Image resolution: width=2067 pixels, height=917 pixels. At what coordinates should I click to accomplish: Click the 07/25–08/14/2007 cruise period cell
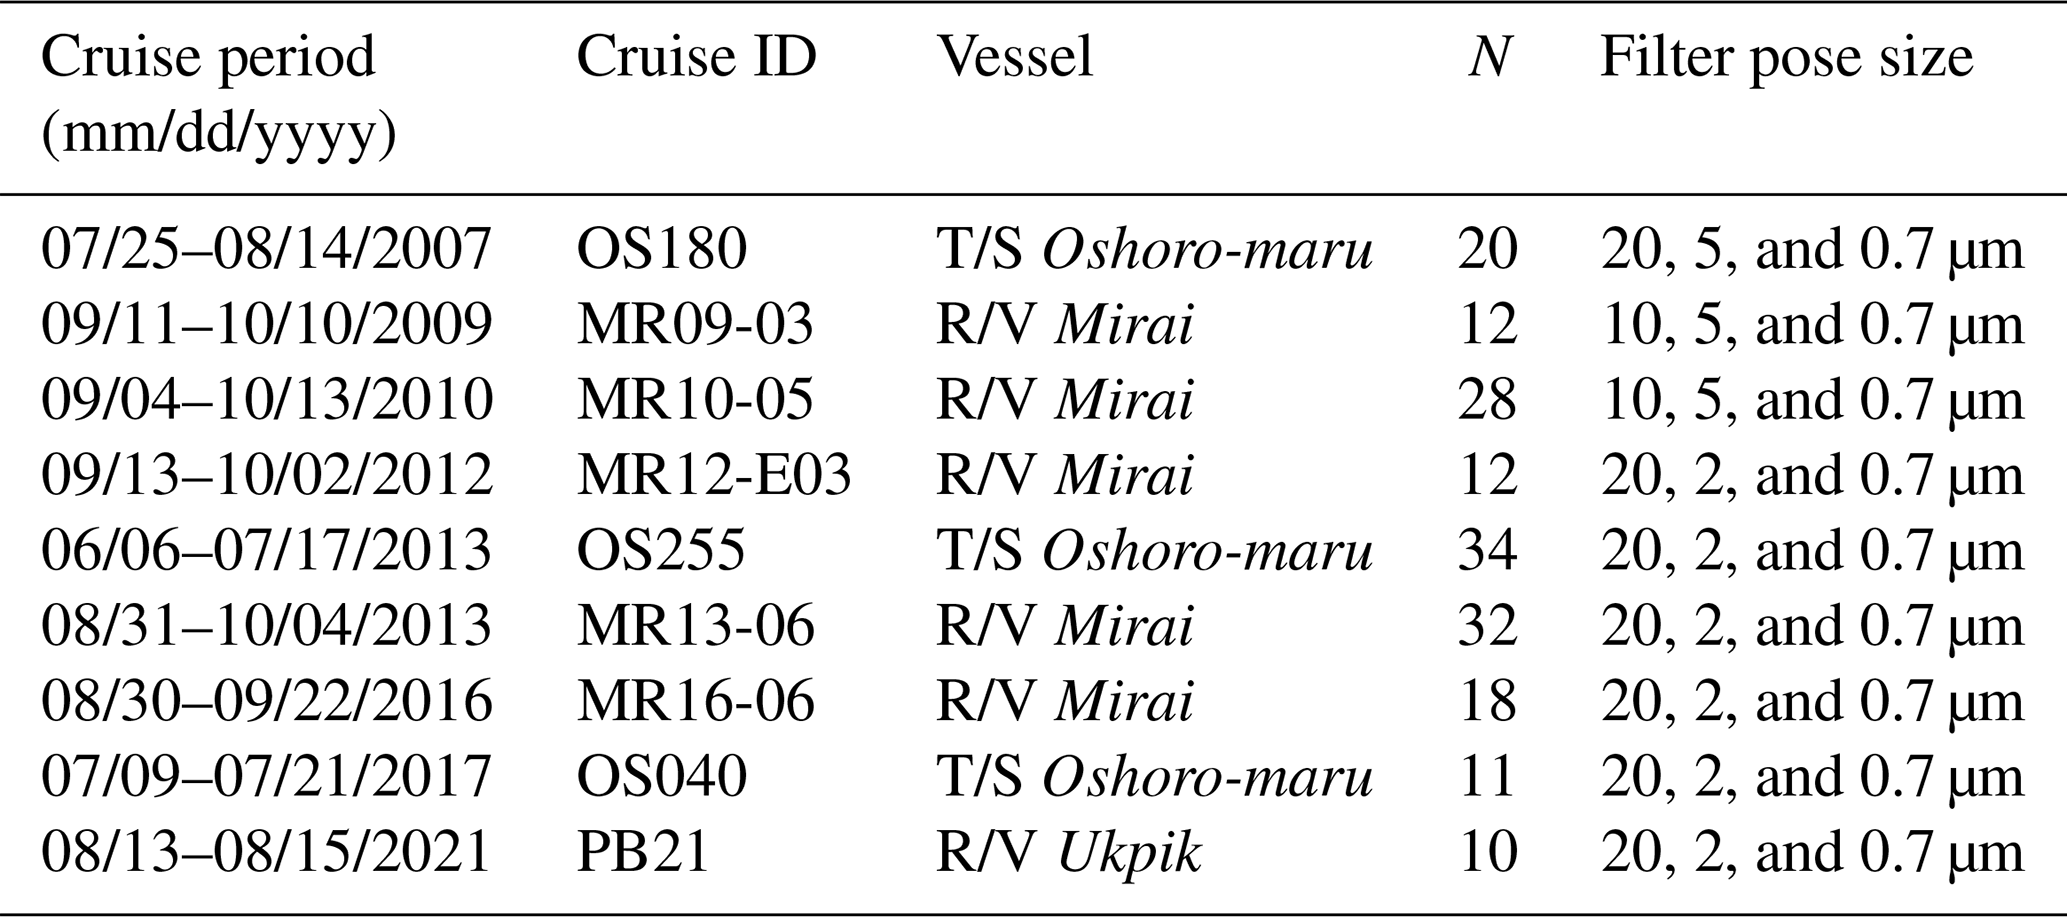(266, 249)
